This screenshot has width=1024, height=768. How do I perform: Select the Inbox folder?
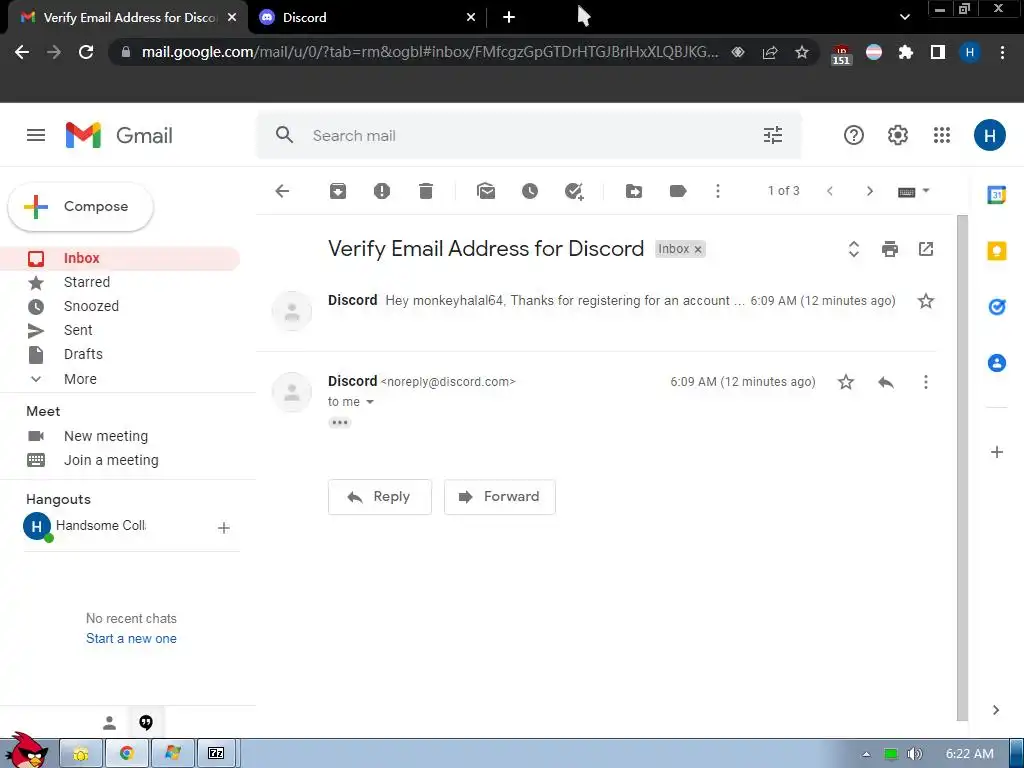pos(120,258)
